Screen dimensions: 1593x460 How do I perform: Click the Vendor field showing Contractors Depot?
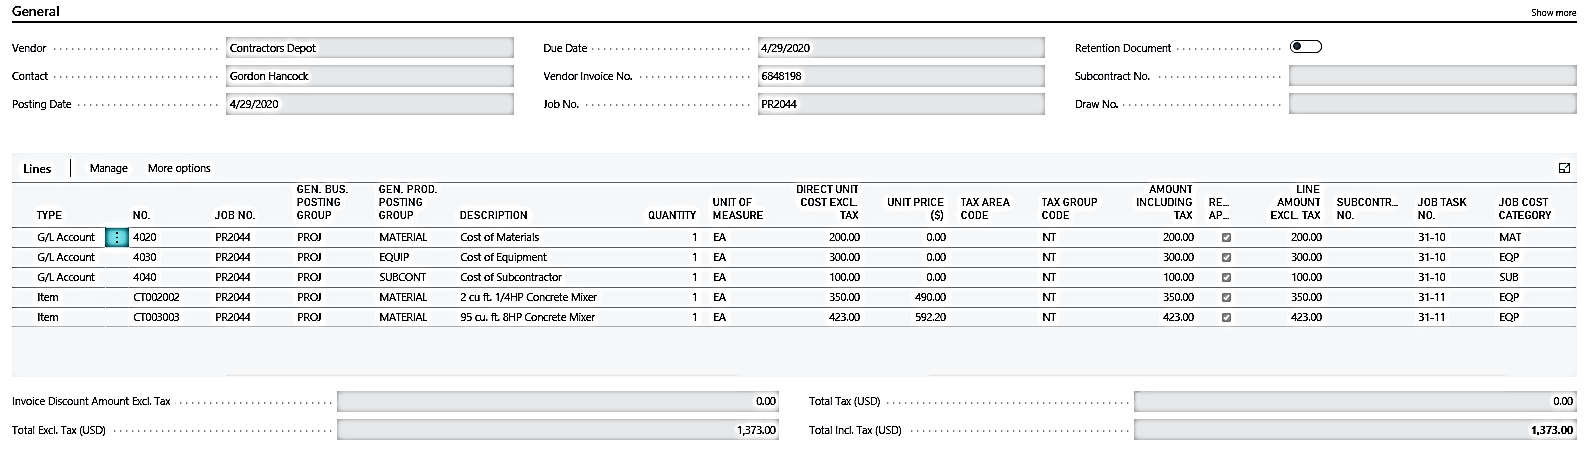(369, 48)
